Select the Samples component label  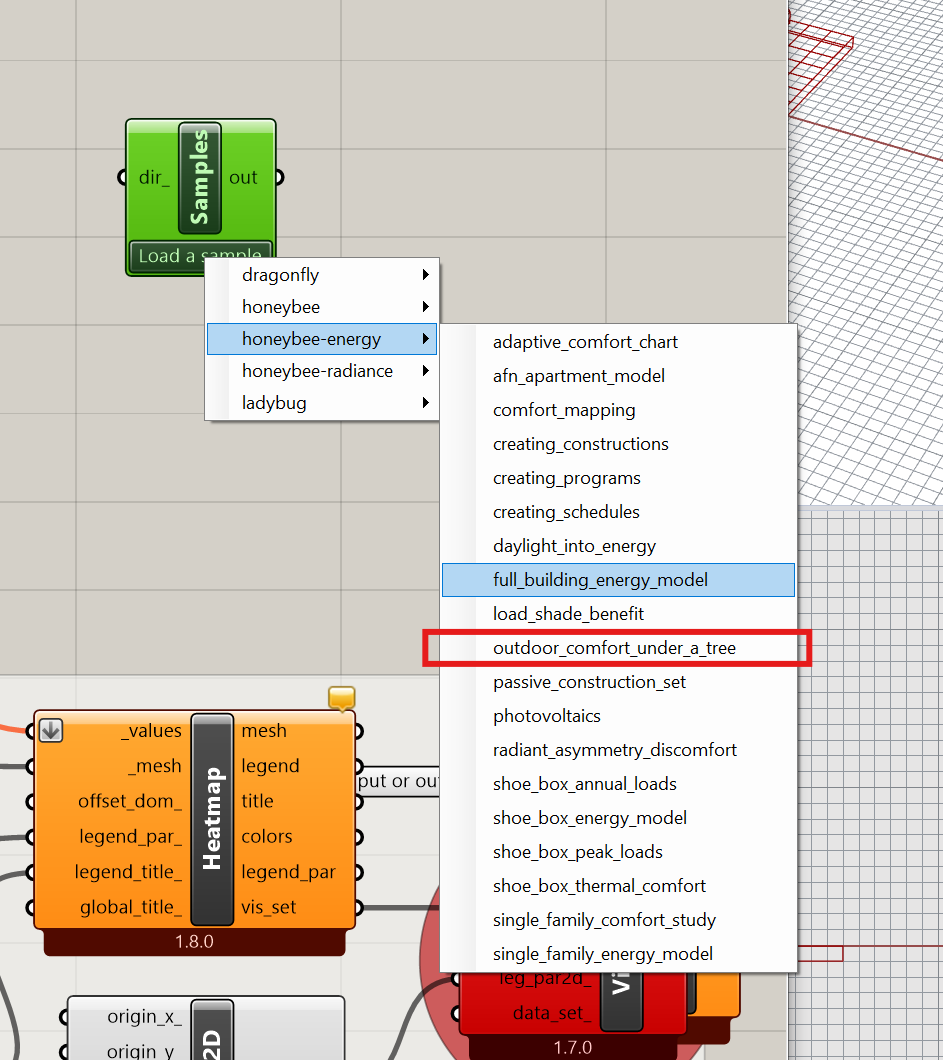tap(200, 178)
